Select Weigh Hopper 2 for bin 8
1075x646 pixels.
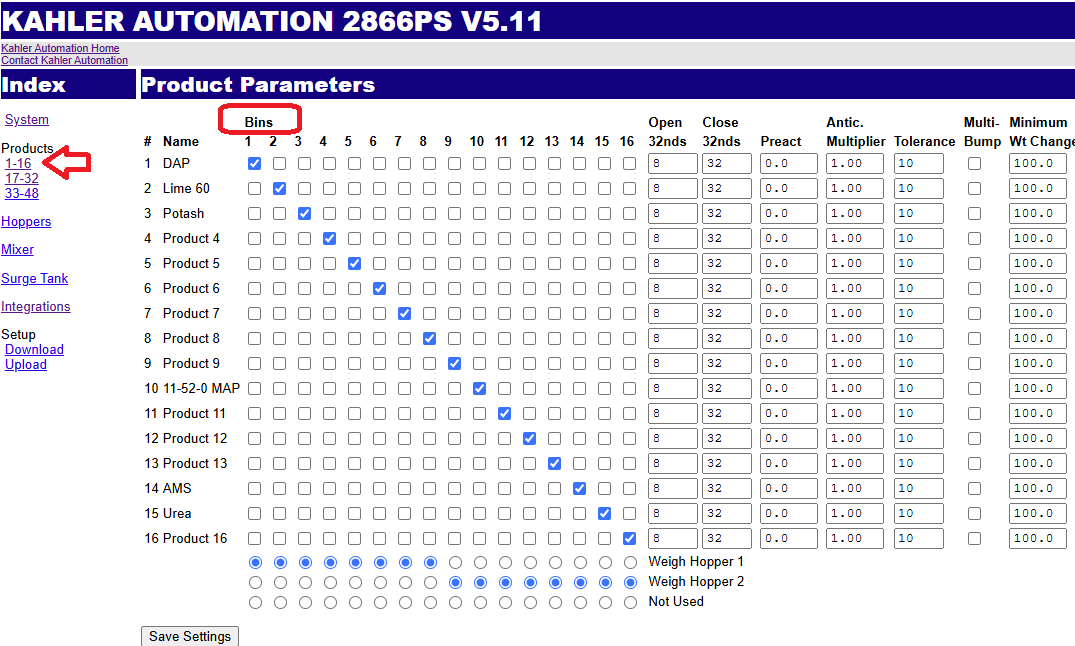pos(431,582)
